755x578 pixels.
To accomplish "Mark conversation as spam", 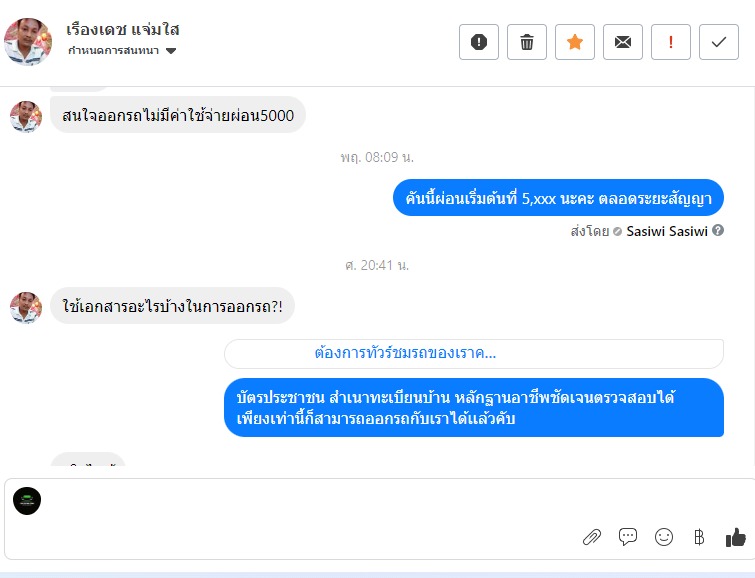I will [479, 42].
